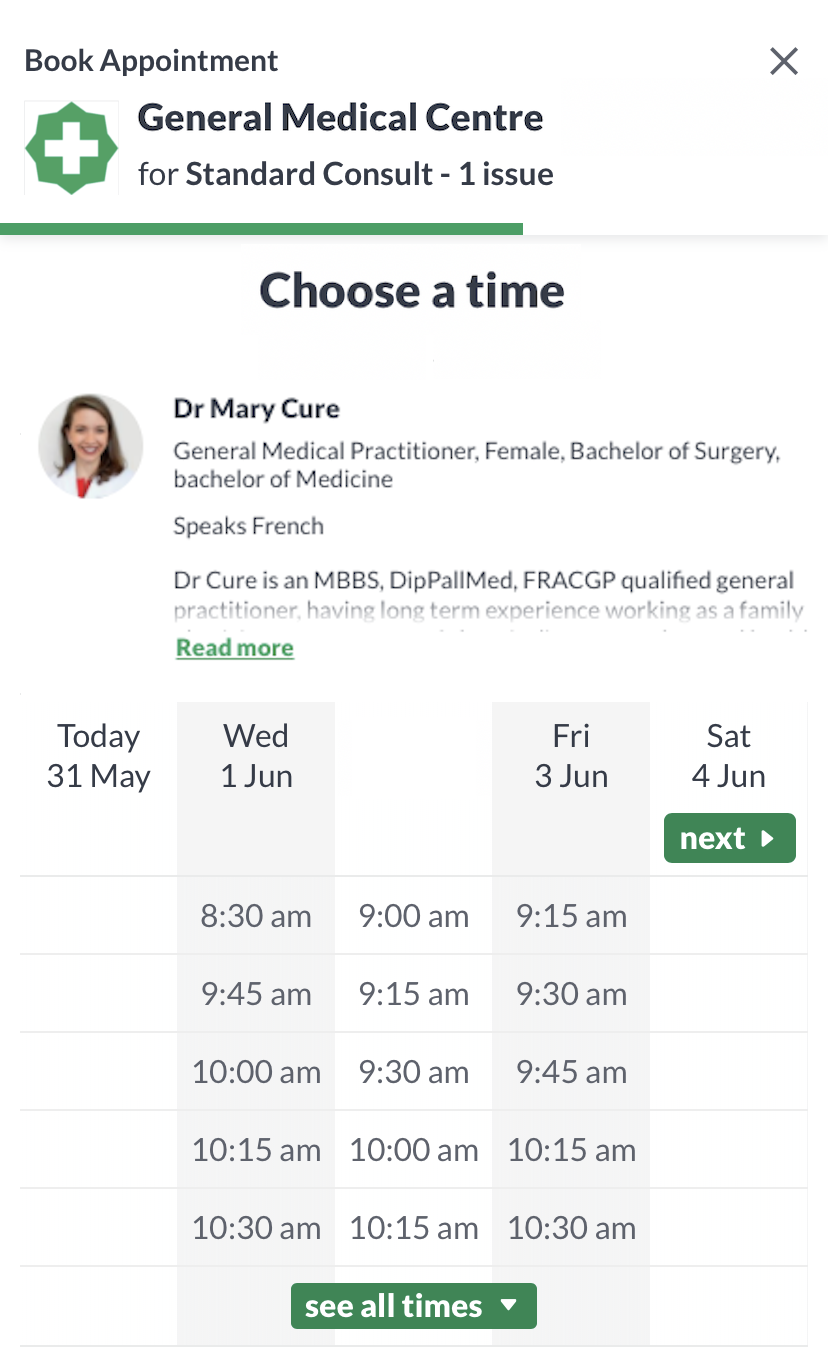
Task: Select the Wed 1 Jun column header
Action: [x=256, y=756]
